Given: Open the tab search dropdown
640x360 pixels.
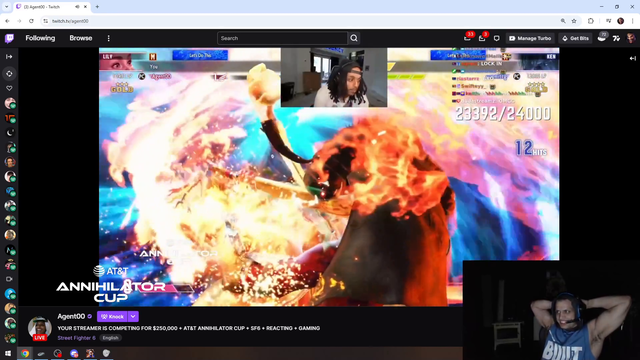Looking at the screenshot, I should (7, 7).
